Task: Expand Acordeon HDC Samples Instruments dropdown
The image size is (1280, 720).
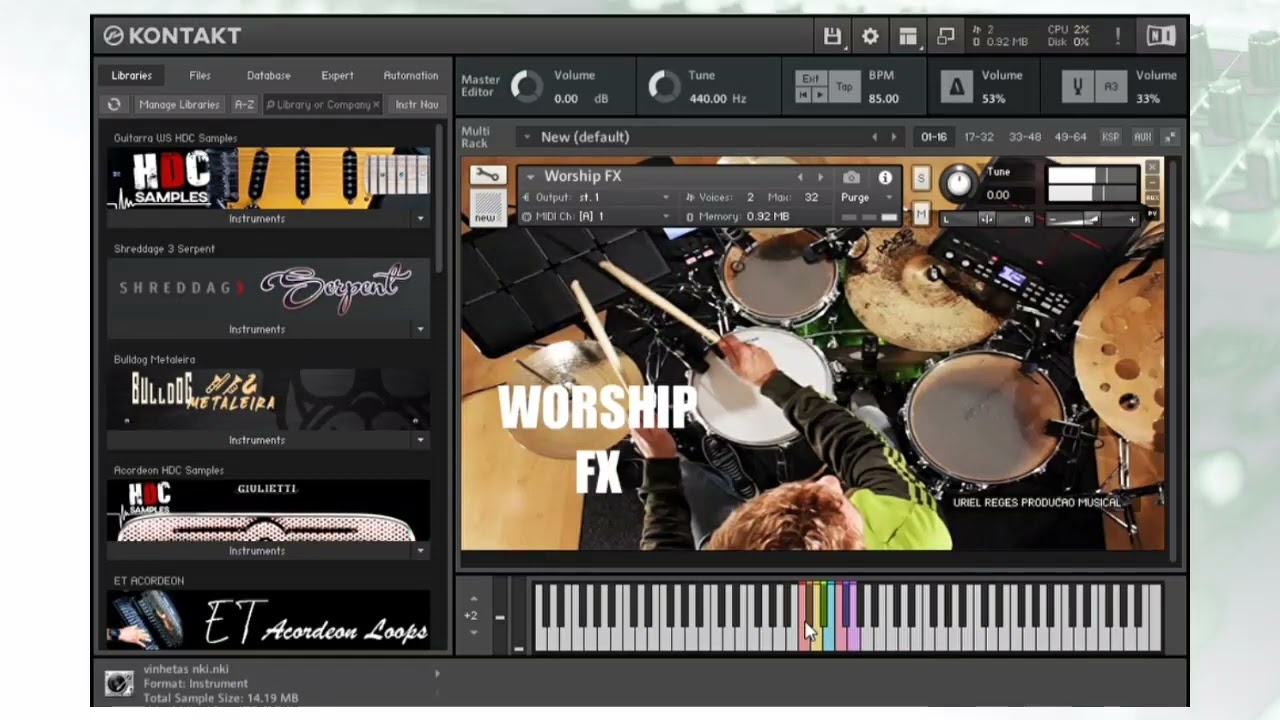Action: coord(420,551)
